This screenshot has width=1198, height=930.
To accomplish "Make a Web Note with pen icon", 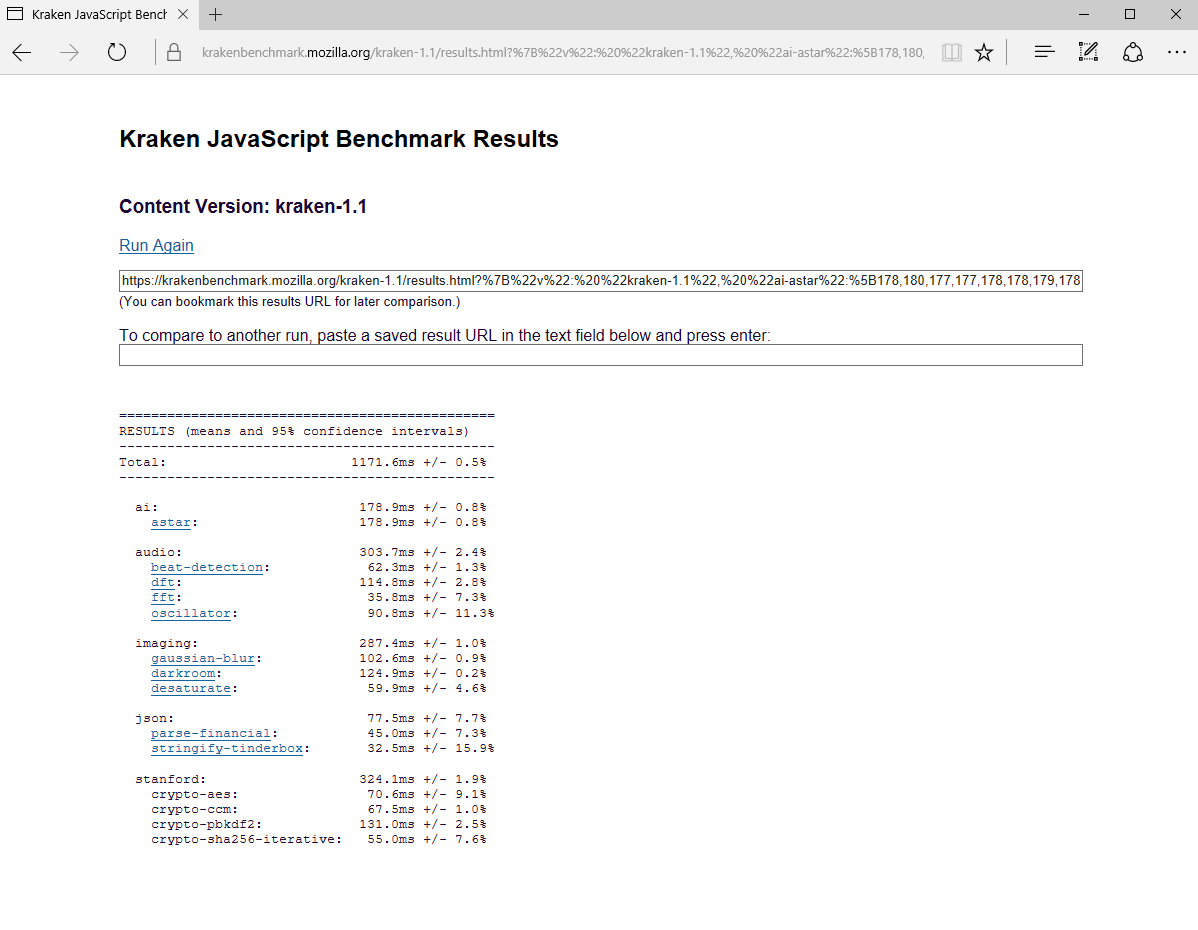I will (x=1088, y=52).
